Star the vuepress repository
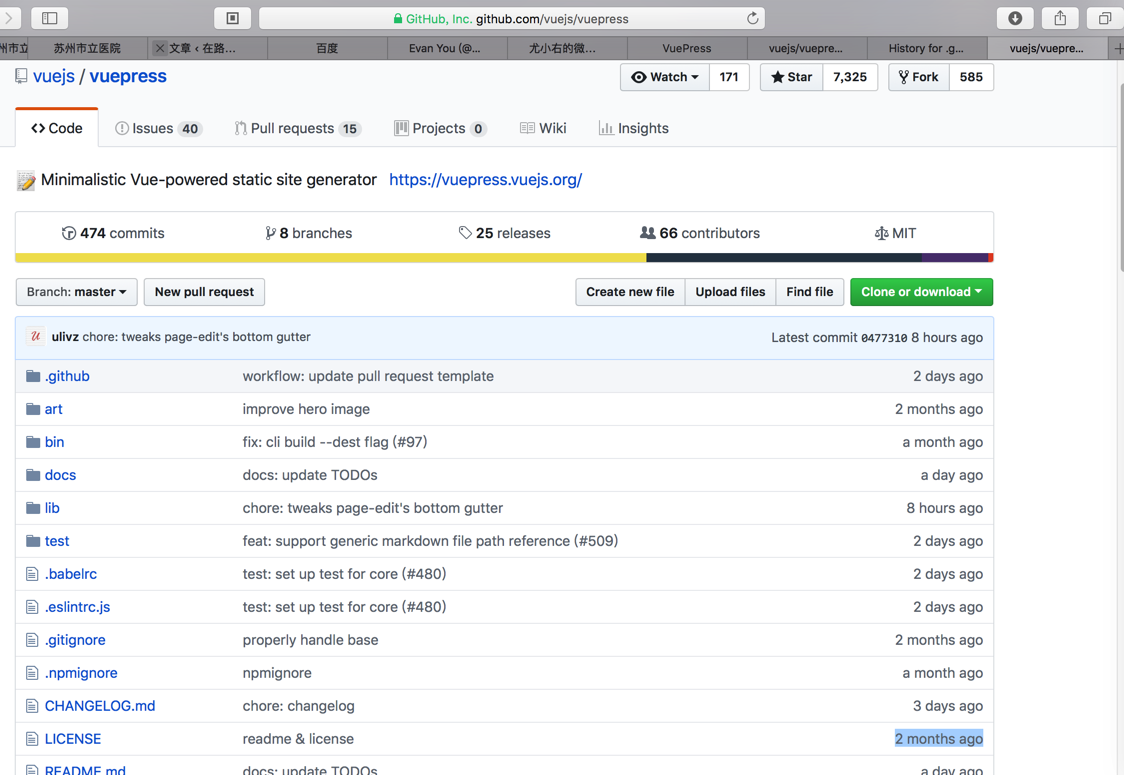Viewport: 1124px width, 775px height. tap(791, 77)
